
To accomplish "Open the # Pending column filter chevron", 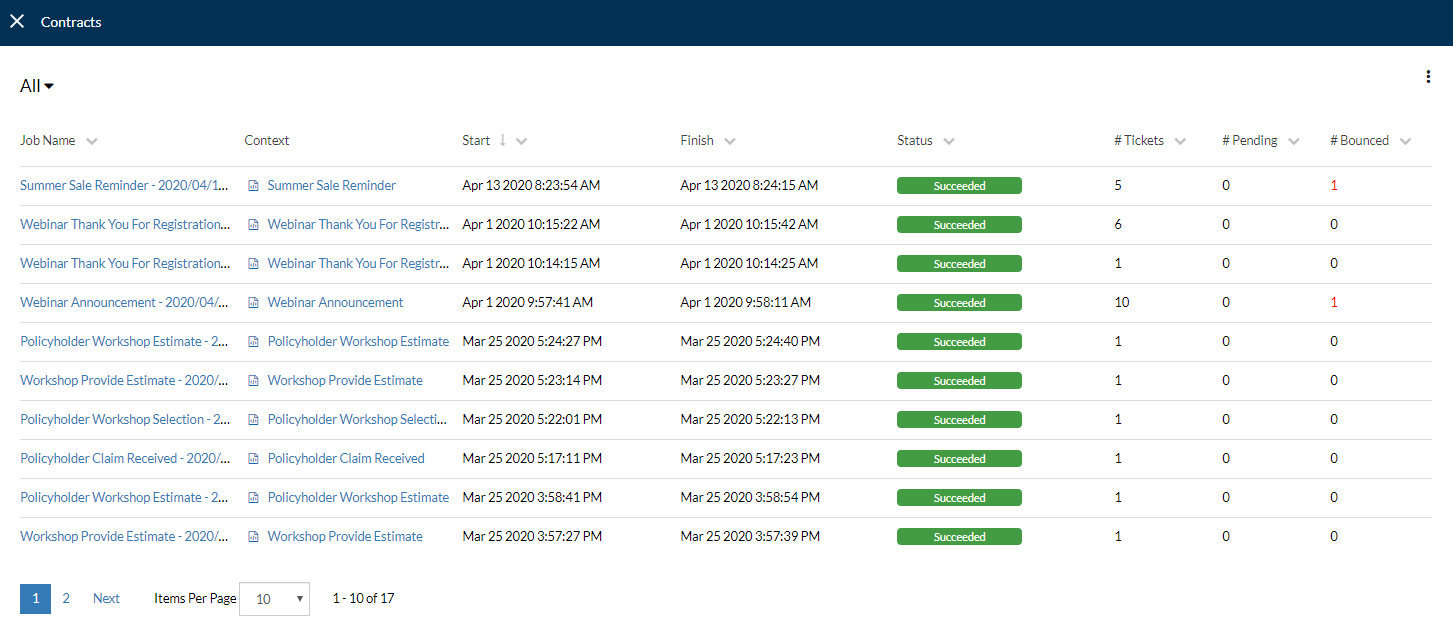I will [1294, 142].
